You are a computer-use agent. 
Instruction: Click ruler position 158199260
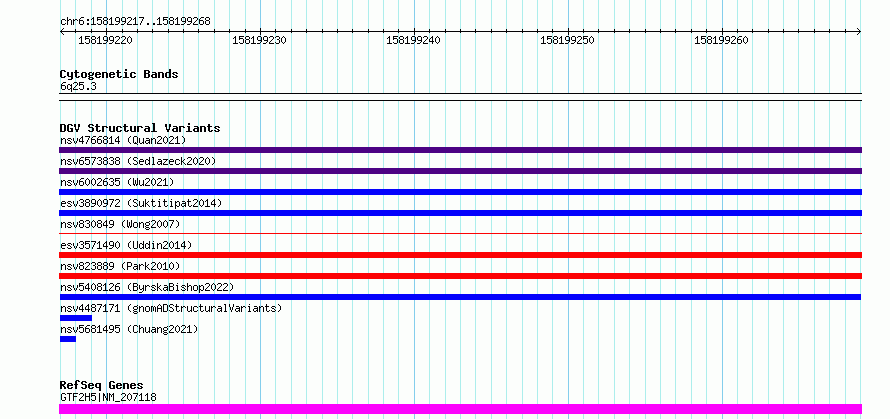[x=721, y=41]
